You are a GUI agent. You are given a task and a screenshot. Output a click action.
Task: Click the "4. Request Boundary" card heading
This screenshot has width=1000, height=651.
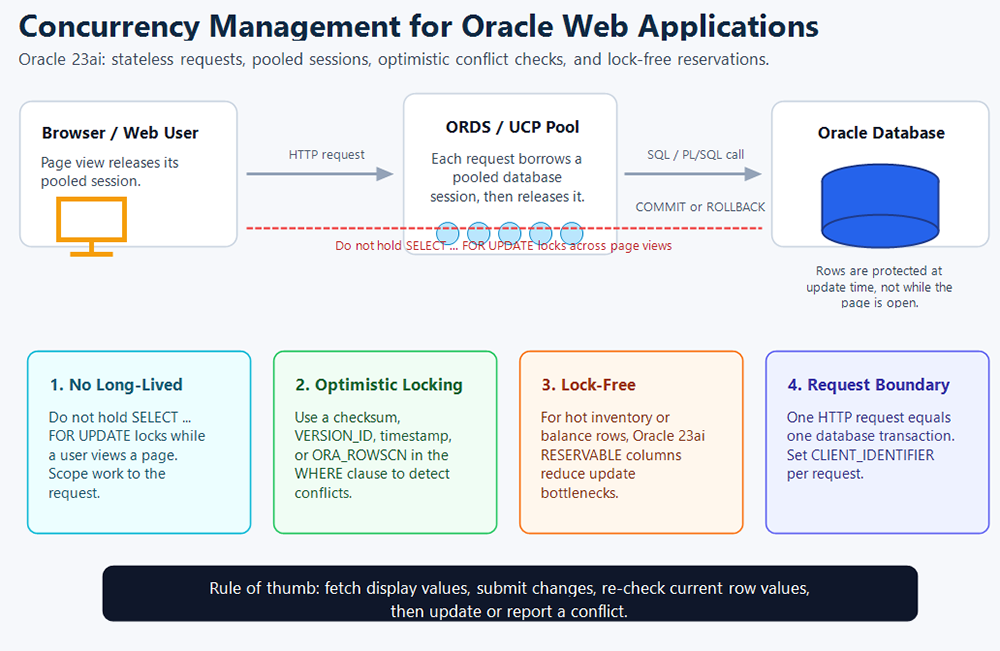[x=869, y=384]
